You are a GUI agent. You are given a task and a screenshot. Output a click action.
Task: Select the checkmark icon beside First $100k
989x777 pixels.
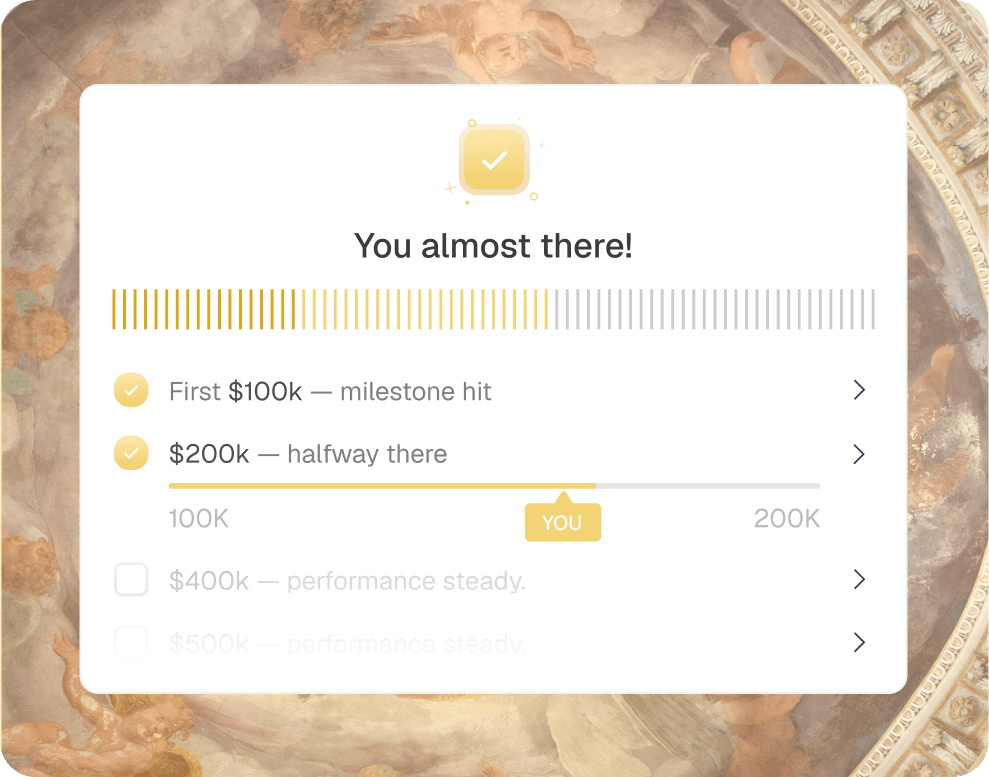click(x=130, y=390)
